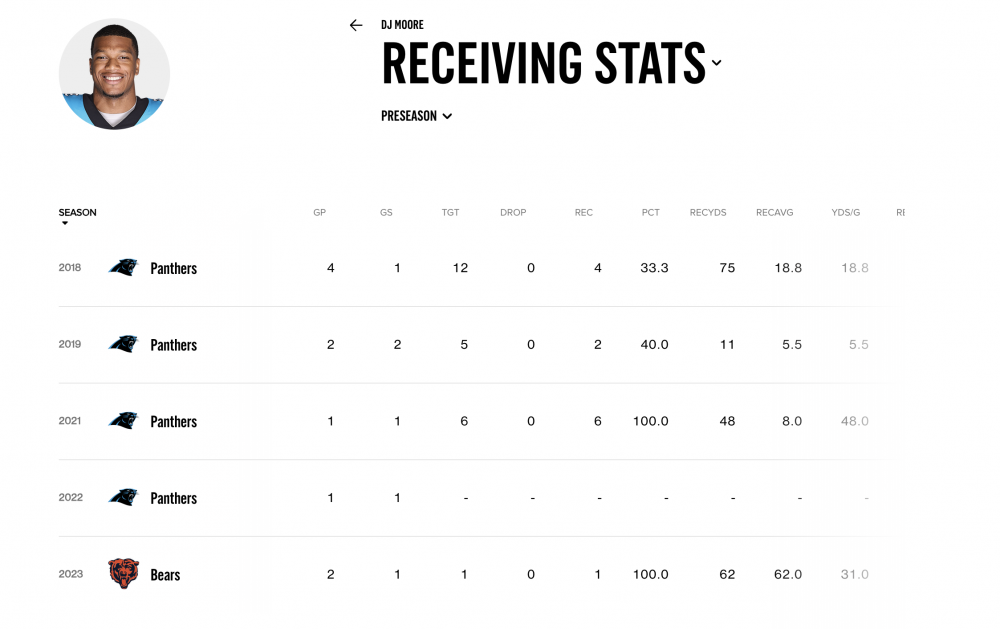Open the DJ Moore player name link
The width and height of the screenshot is (1000, 629).
tap(402, 25)
